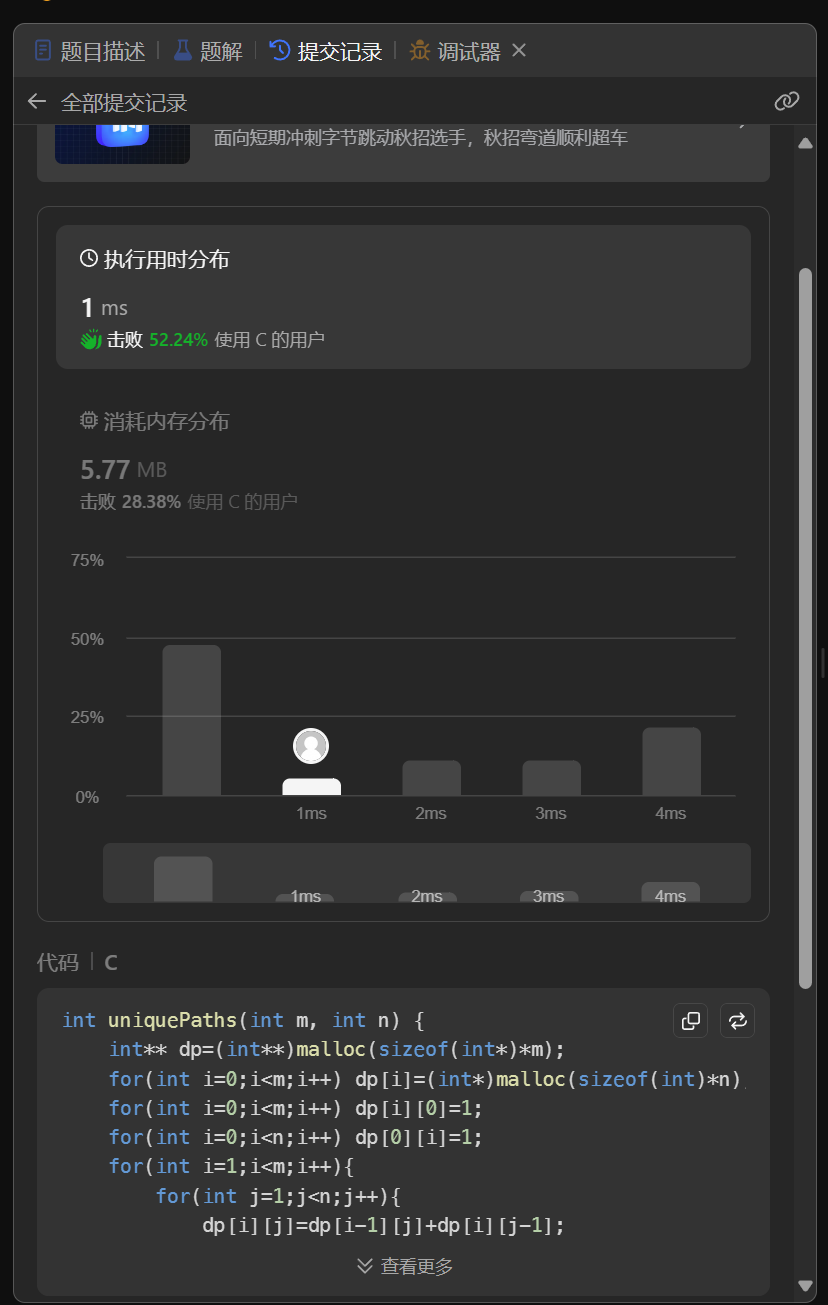The width and height of the screenshot is (828, 1305).
Task: Close the 调试器 tab
Action: [x=519, y=51]
